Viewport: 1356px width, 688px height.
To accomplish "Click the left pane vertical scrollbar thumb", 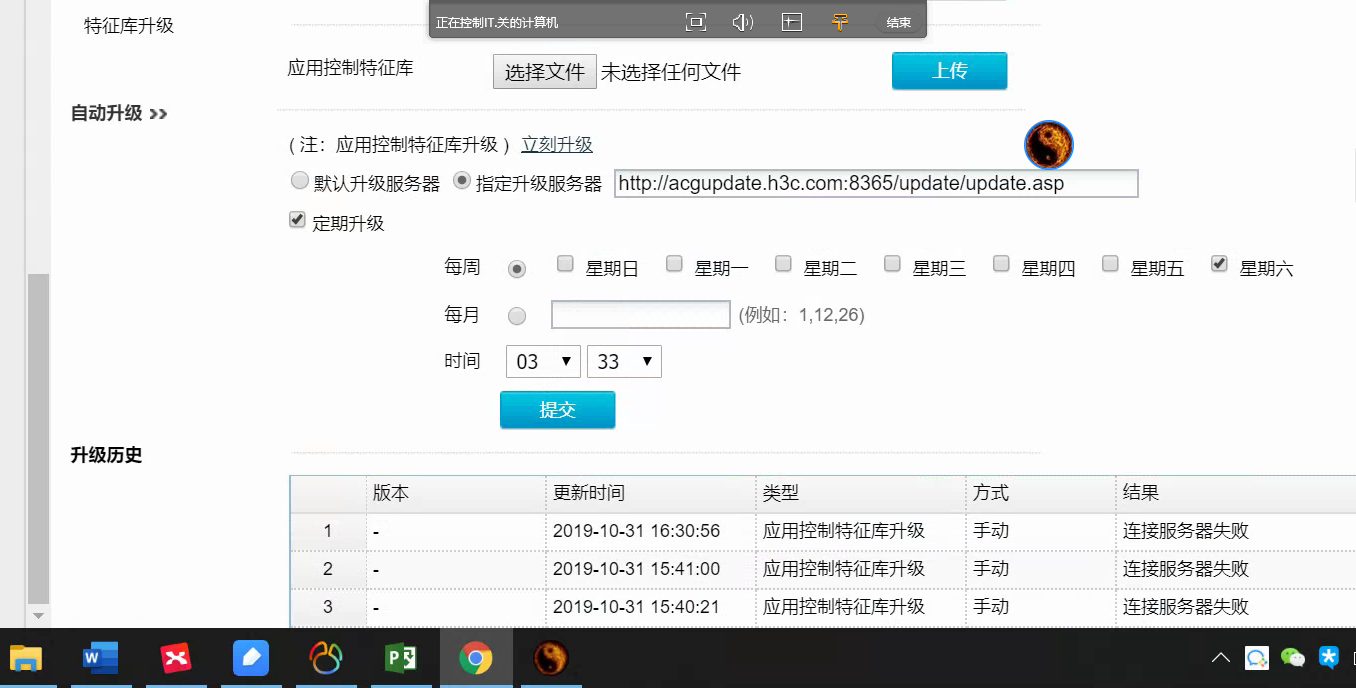I will [x=38, y=438].
